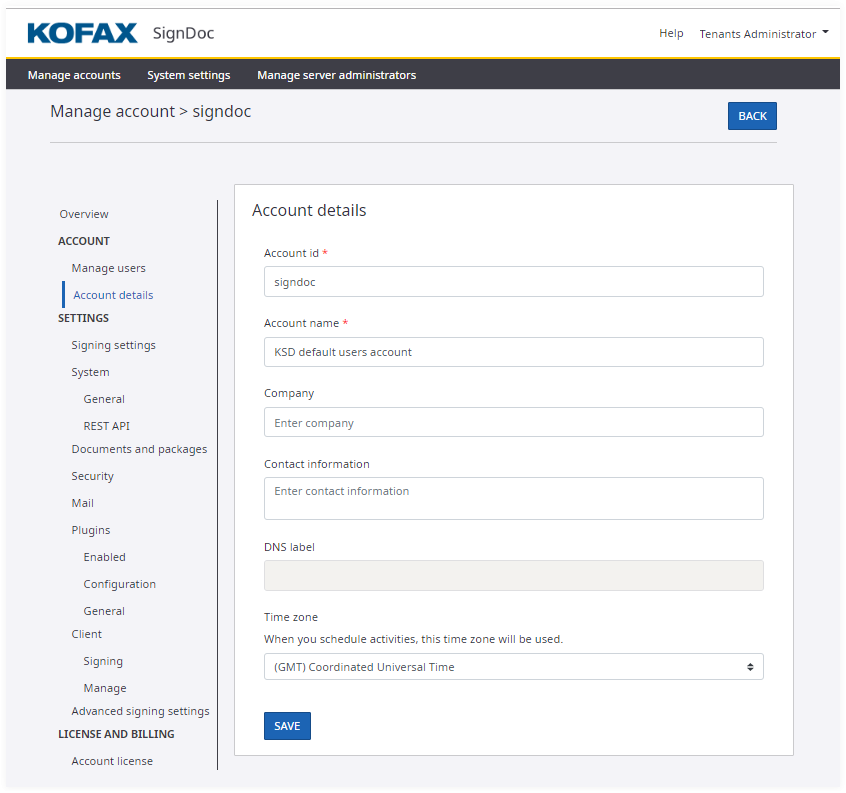Select Documents and packages
The height and width of the screenshot is (793, 846).
(x=139, y=449)
